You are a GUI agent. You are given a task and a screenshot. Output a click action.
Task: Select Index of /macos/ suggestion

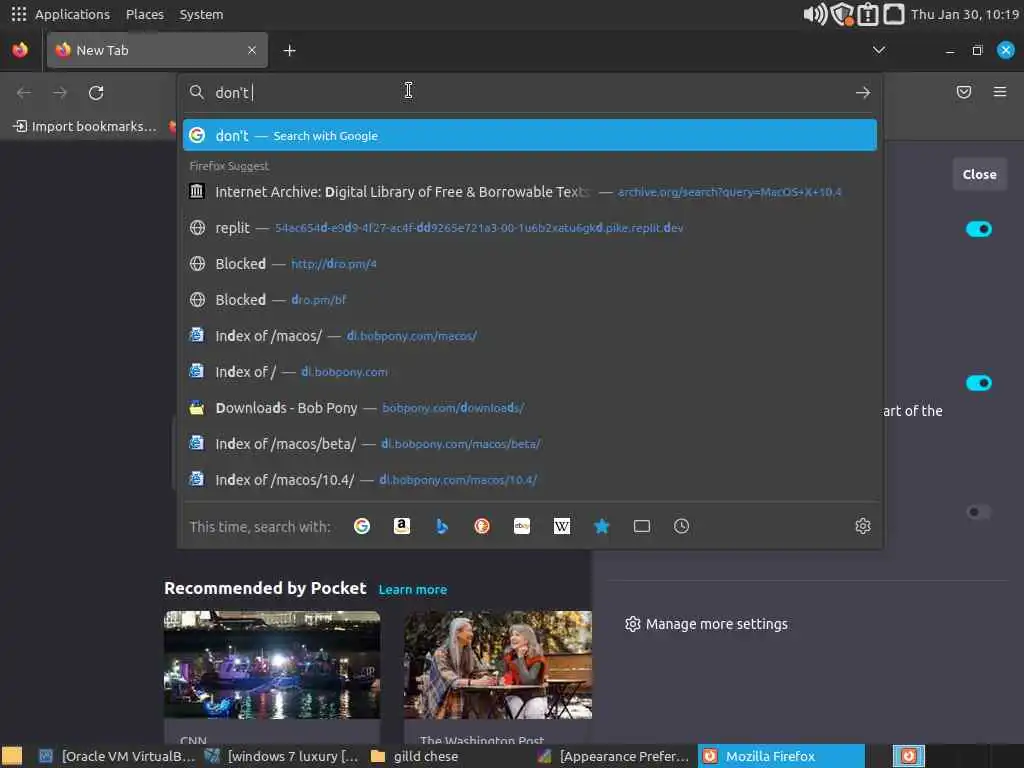530,335
